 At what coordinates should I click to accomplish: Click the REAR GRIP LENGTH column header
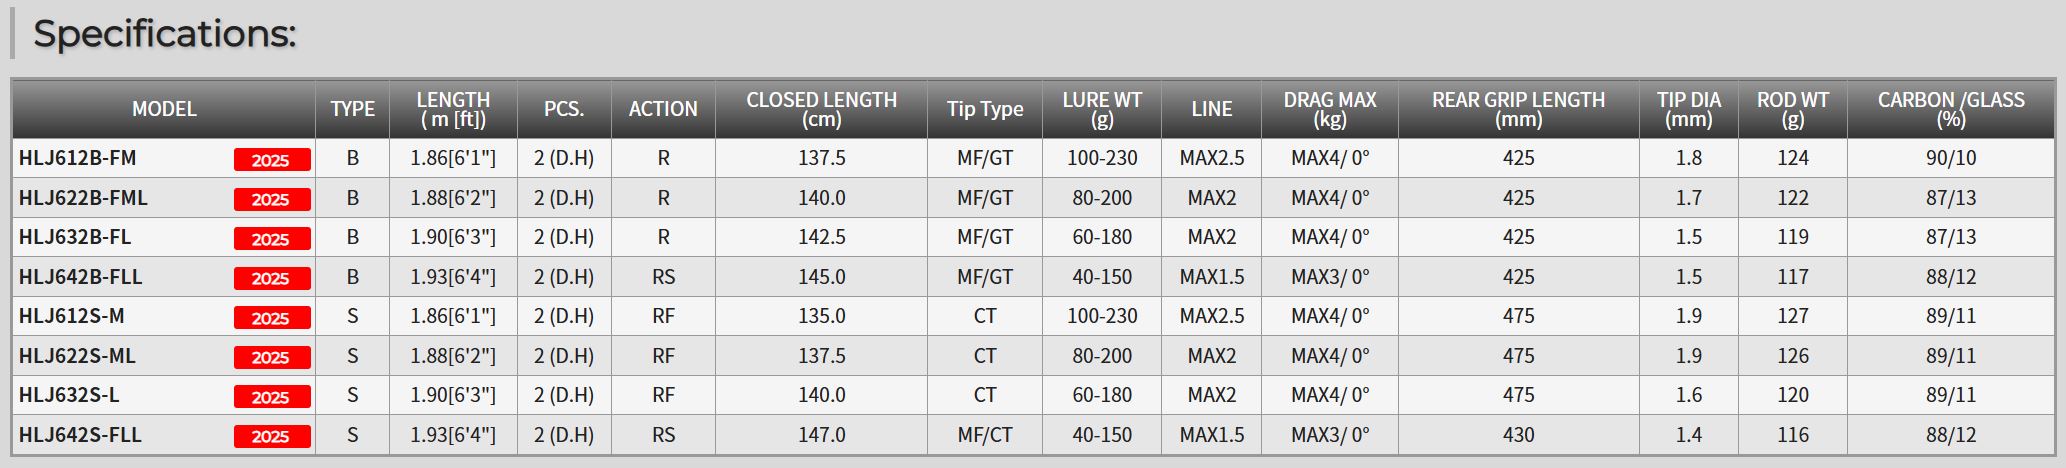(1518, 109)
